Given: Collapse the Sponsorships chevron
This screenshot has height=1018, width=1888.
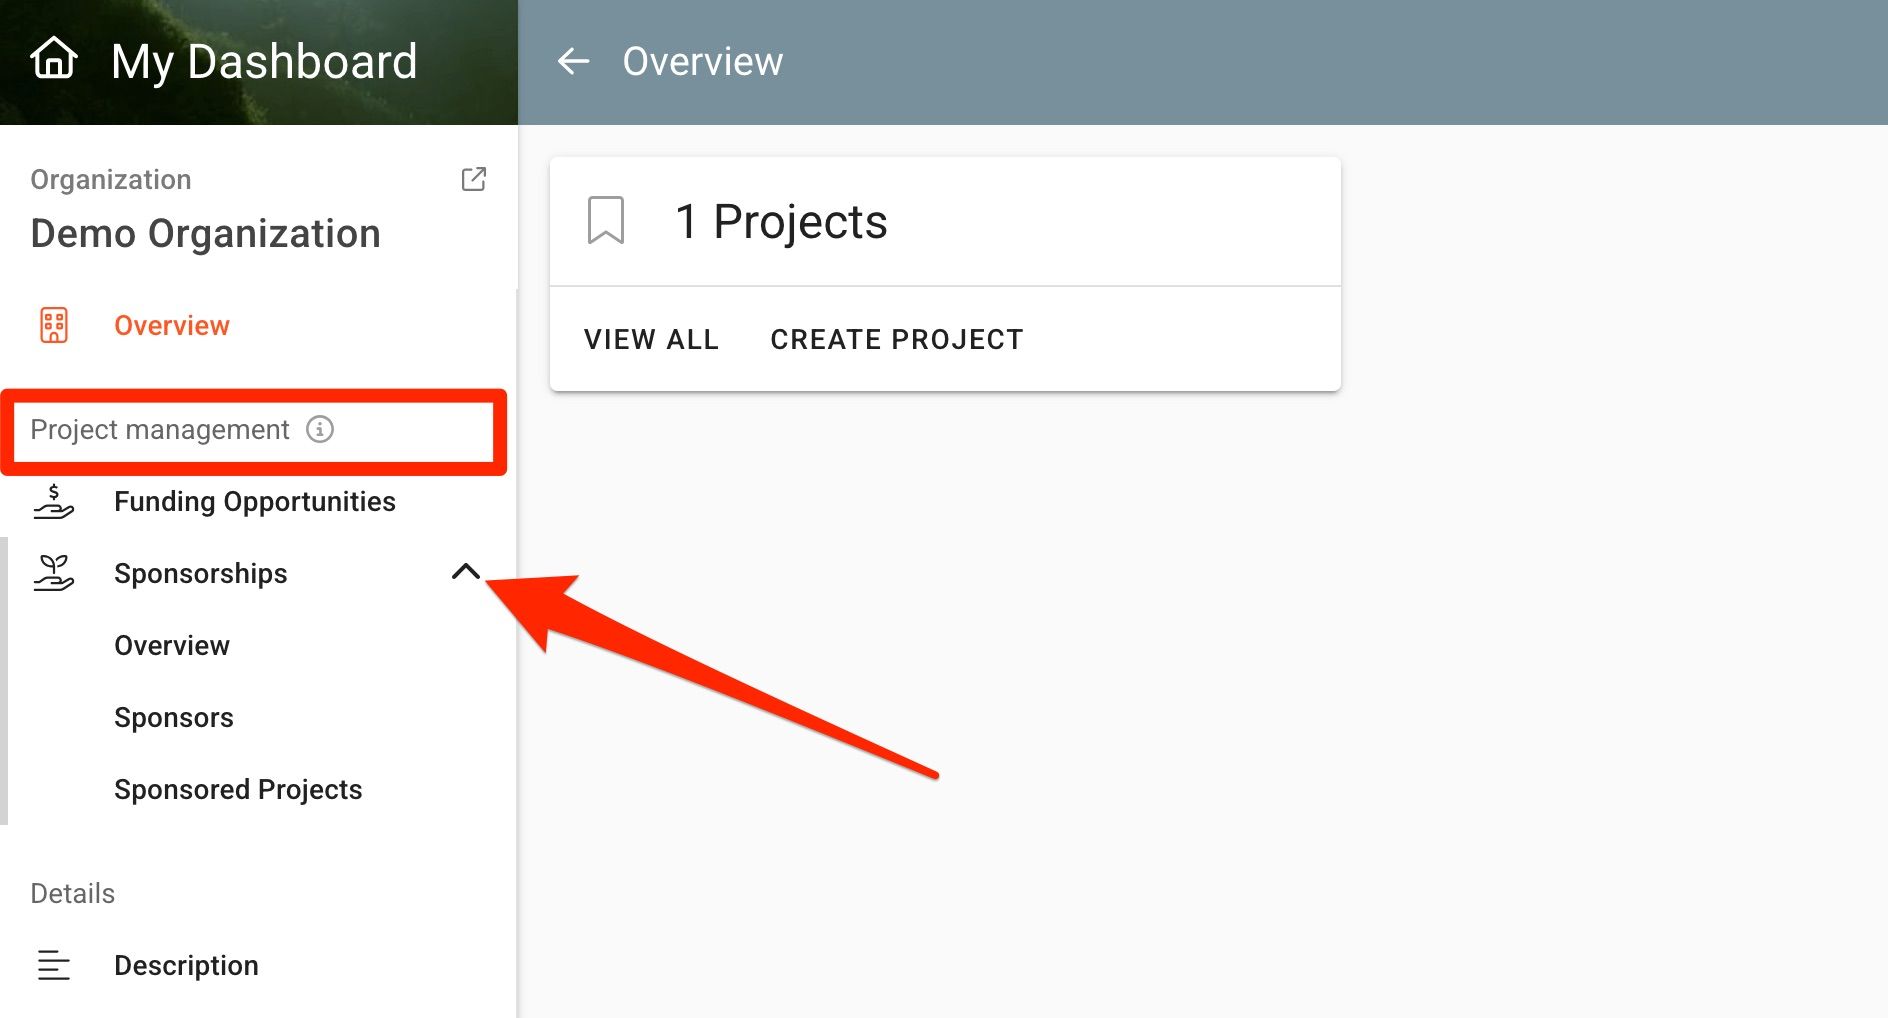Looking at the screenshot, I should pyautogui.click(x=466, y=572).
